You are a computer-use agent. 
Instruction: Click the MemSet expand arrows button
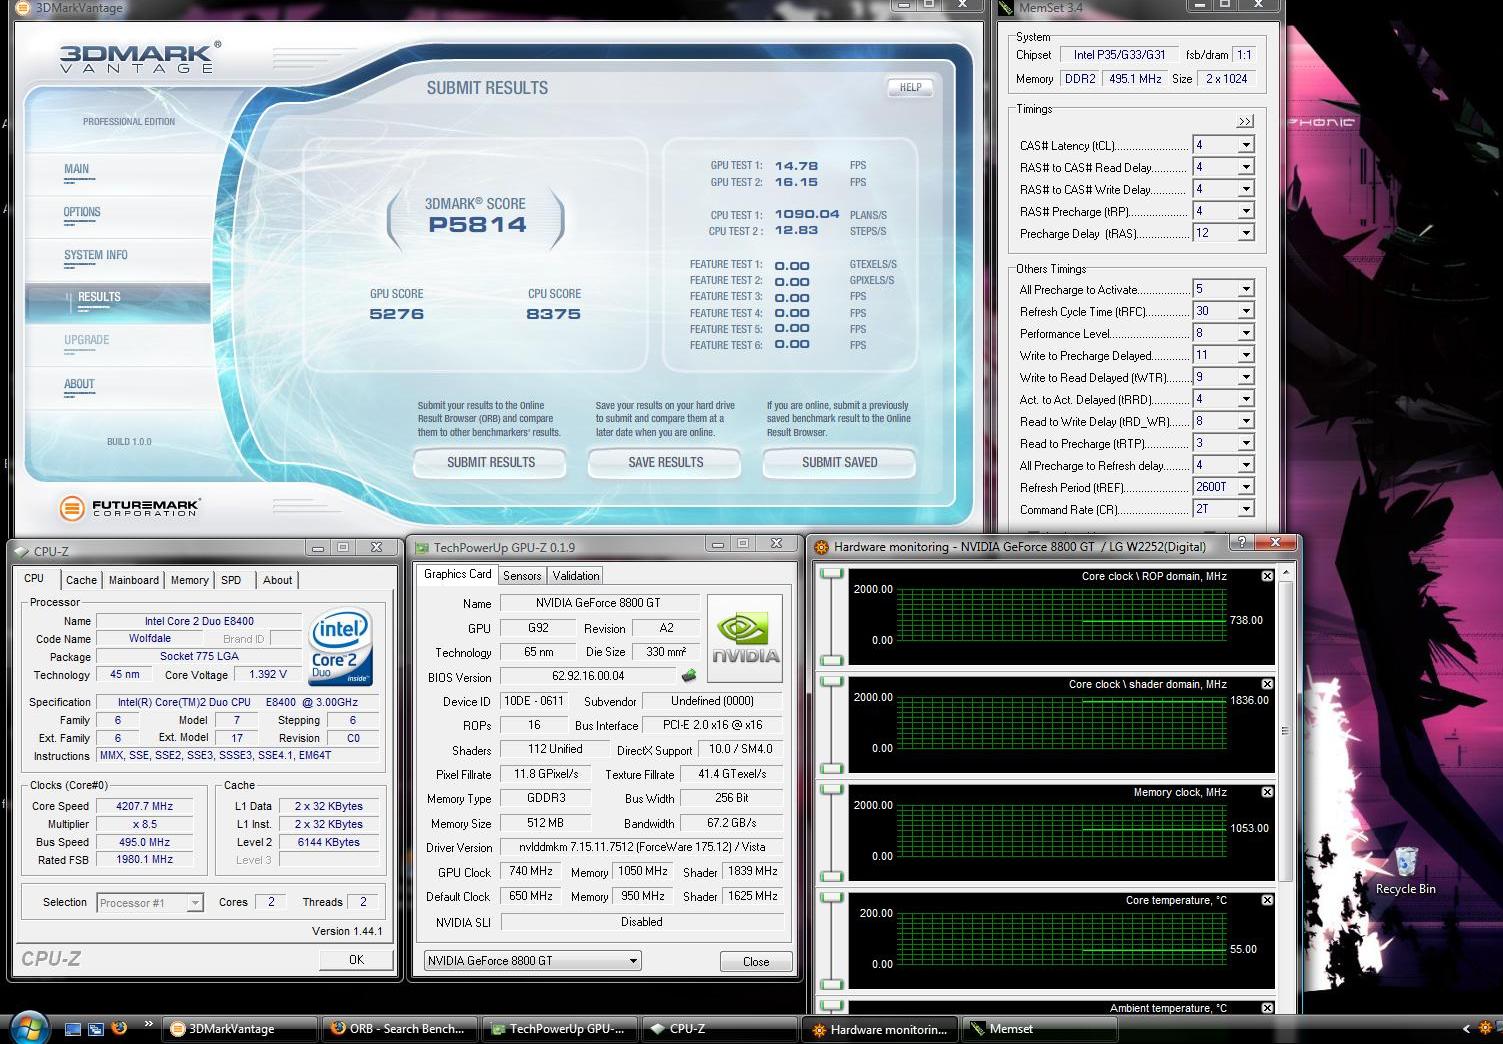[x=1245, y=122]
